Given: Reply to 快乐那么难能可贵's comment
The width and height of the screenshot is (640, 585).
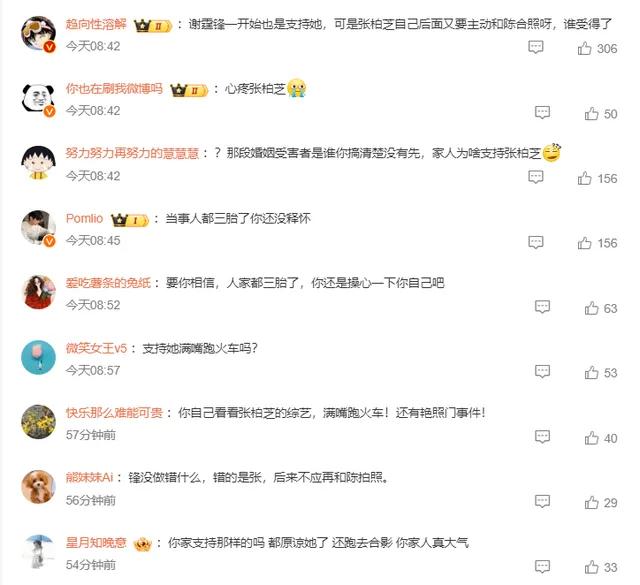Looking at the screenshot, I should pos(542,436).
